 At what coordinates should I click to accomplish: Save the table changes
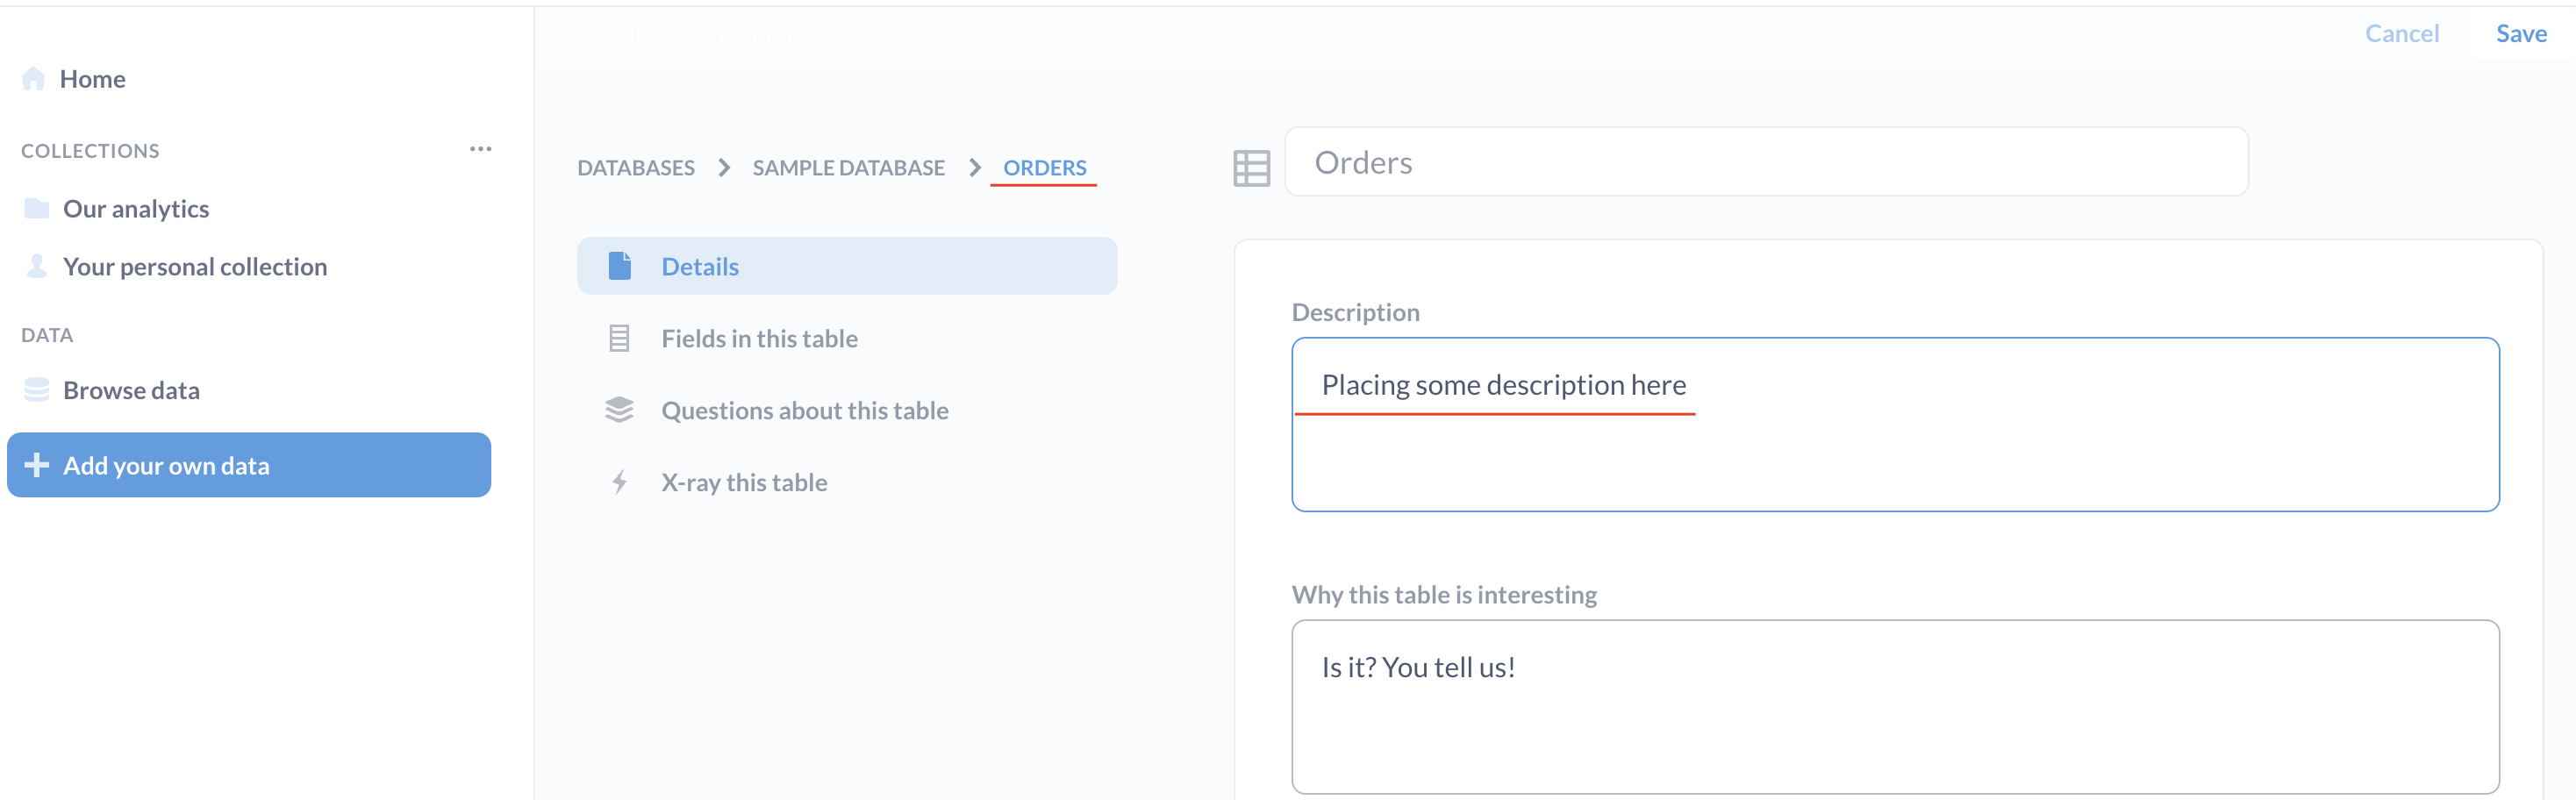click(x=2522, y=33)
